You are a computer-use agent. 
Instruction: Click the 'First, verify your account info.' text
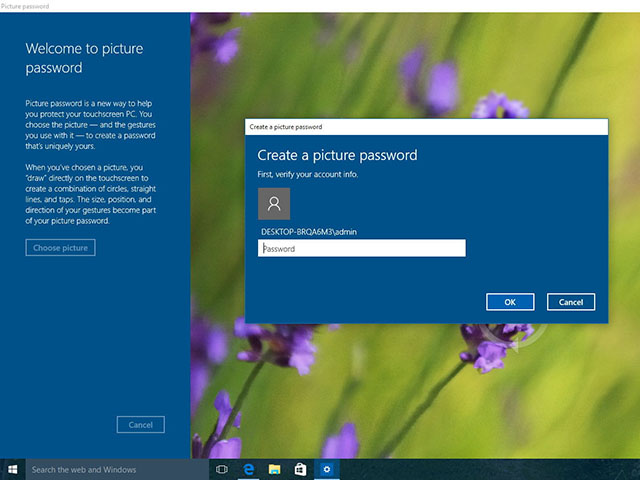(x=308, y=174)
